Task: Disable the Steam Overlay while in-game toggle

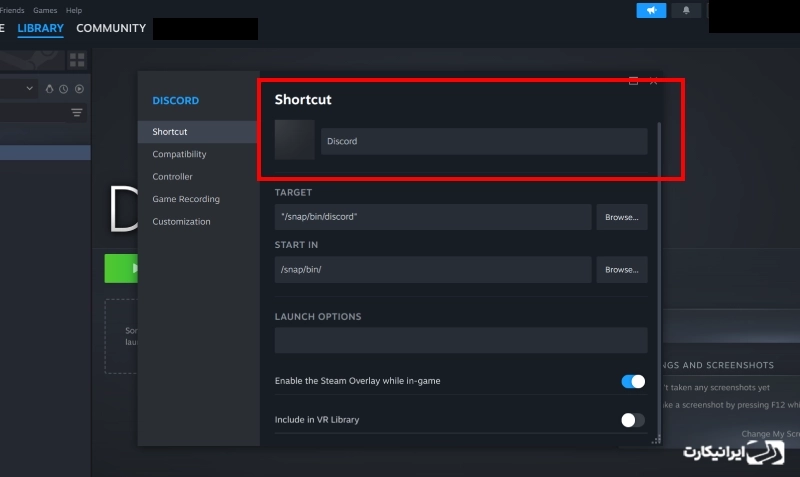Action: coord(632,381)
